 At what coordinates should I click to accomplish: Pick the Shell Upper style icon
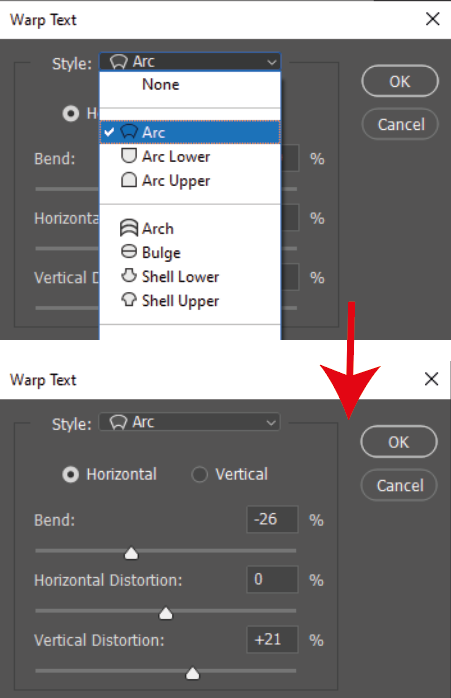coord(129,300)
